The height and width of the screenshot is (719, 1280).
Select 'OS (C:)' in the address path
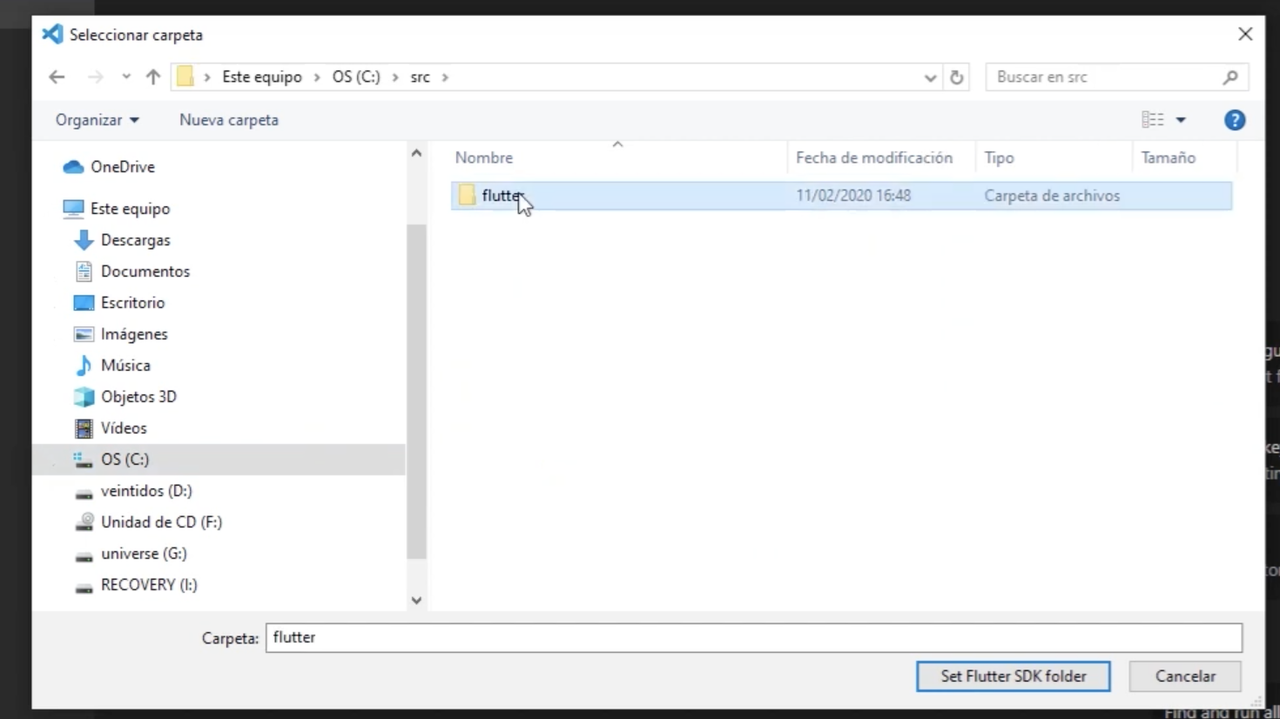tap(356, 77)
